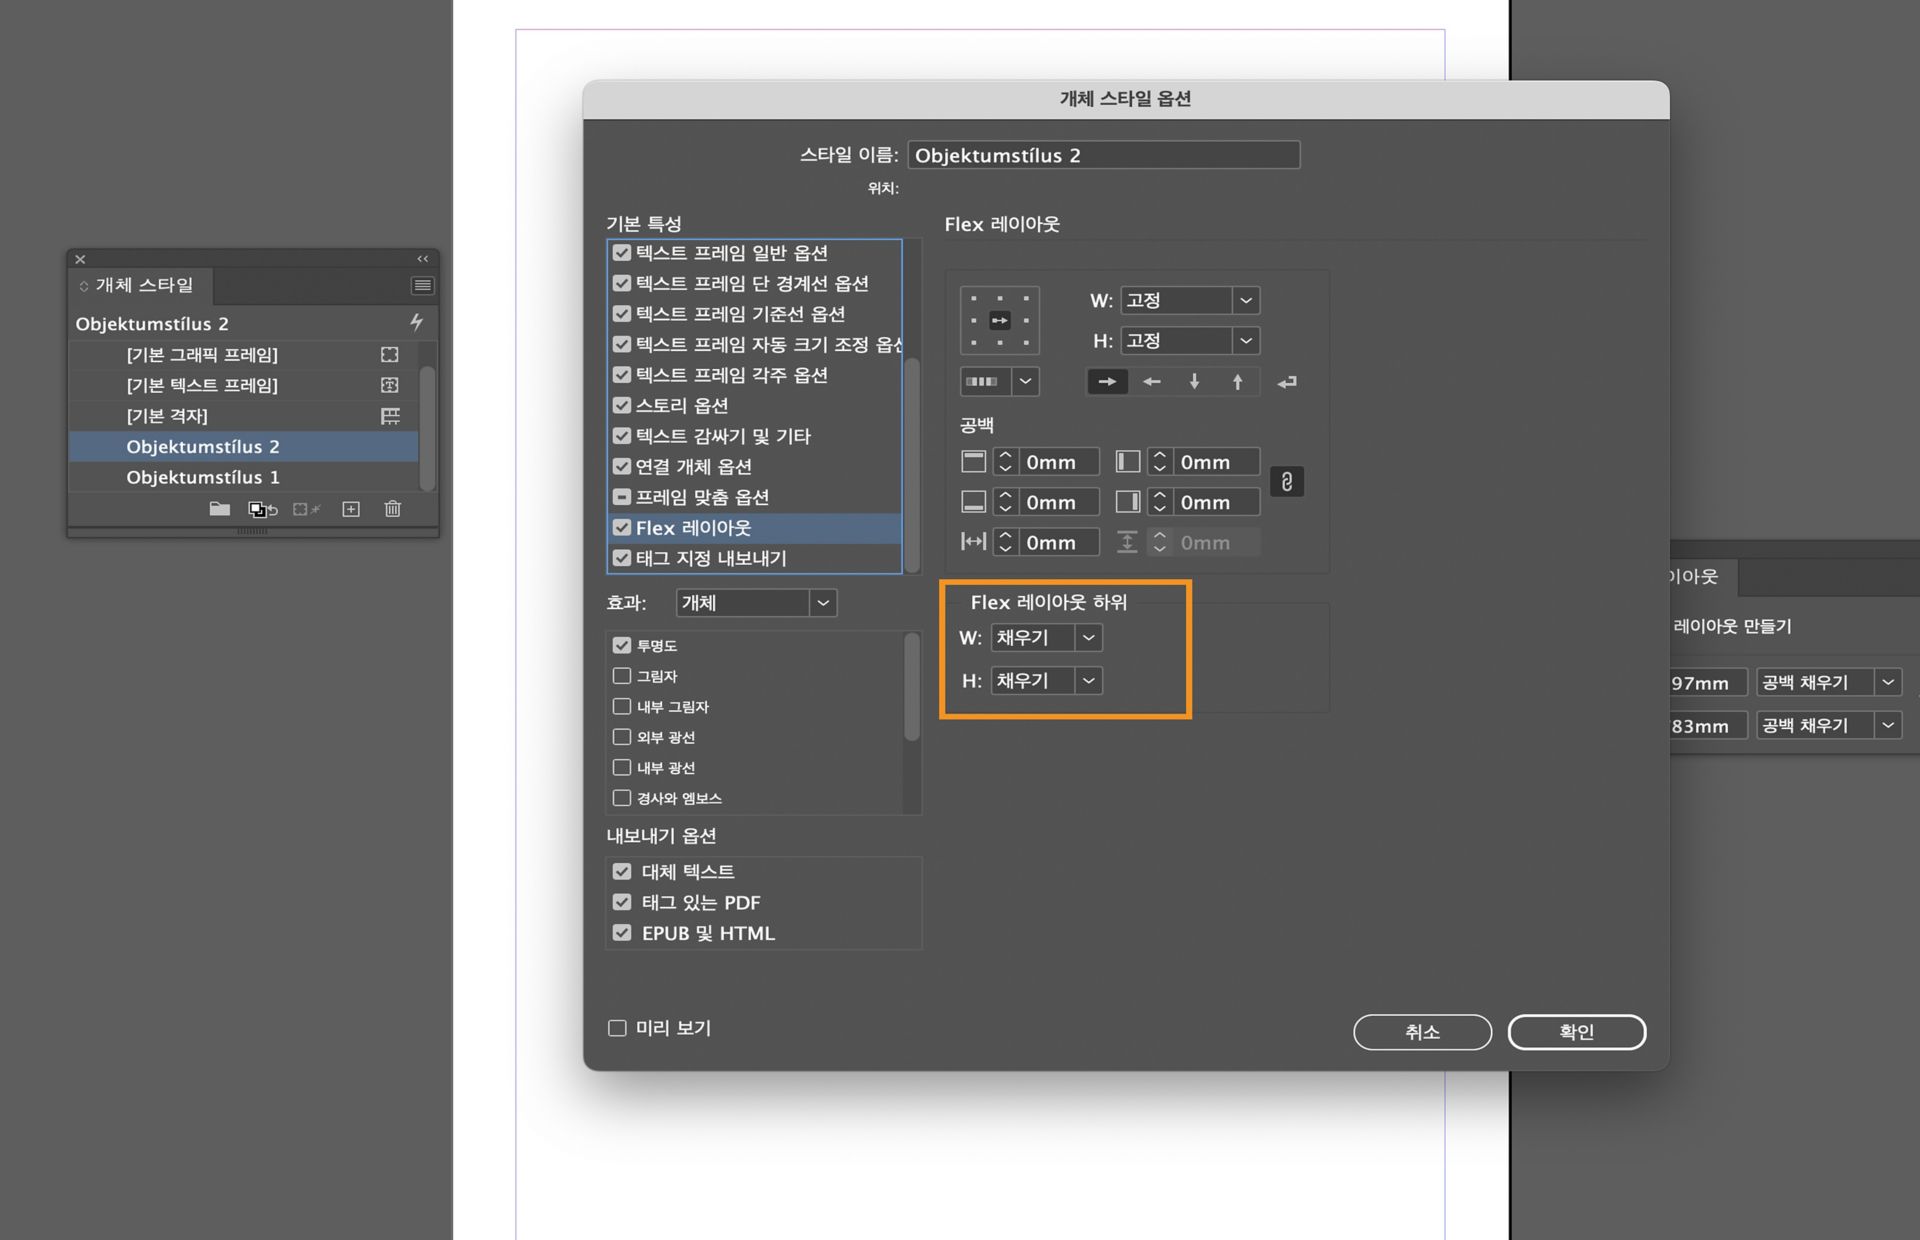
Task: Click the lightning bolt icon beside Objektumstílus 2
Action: (417, 322)
